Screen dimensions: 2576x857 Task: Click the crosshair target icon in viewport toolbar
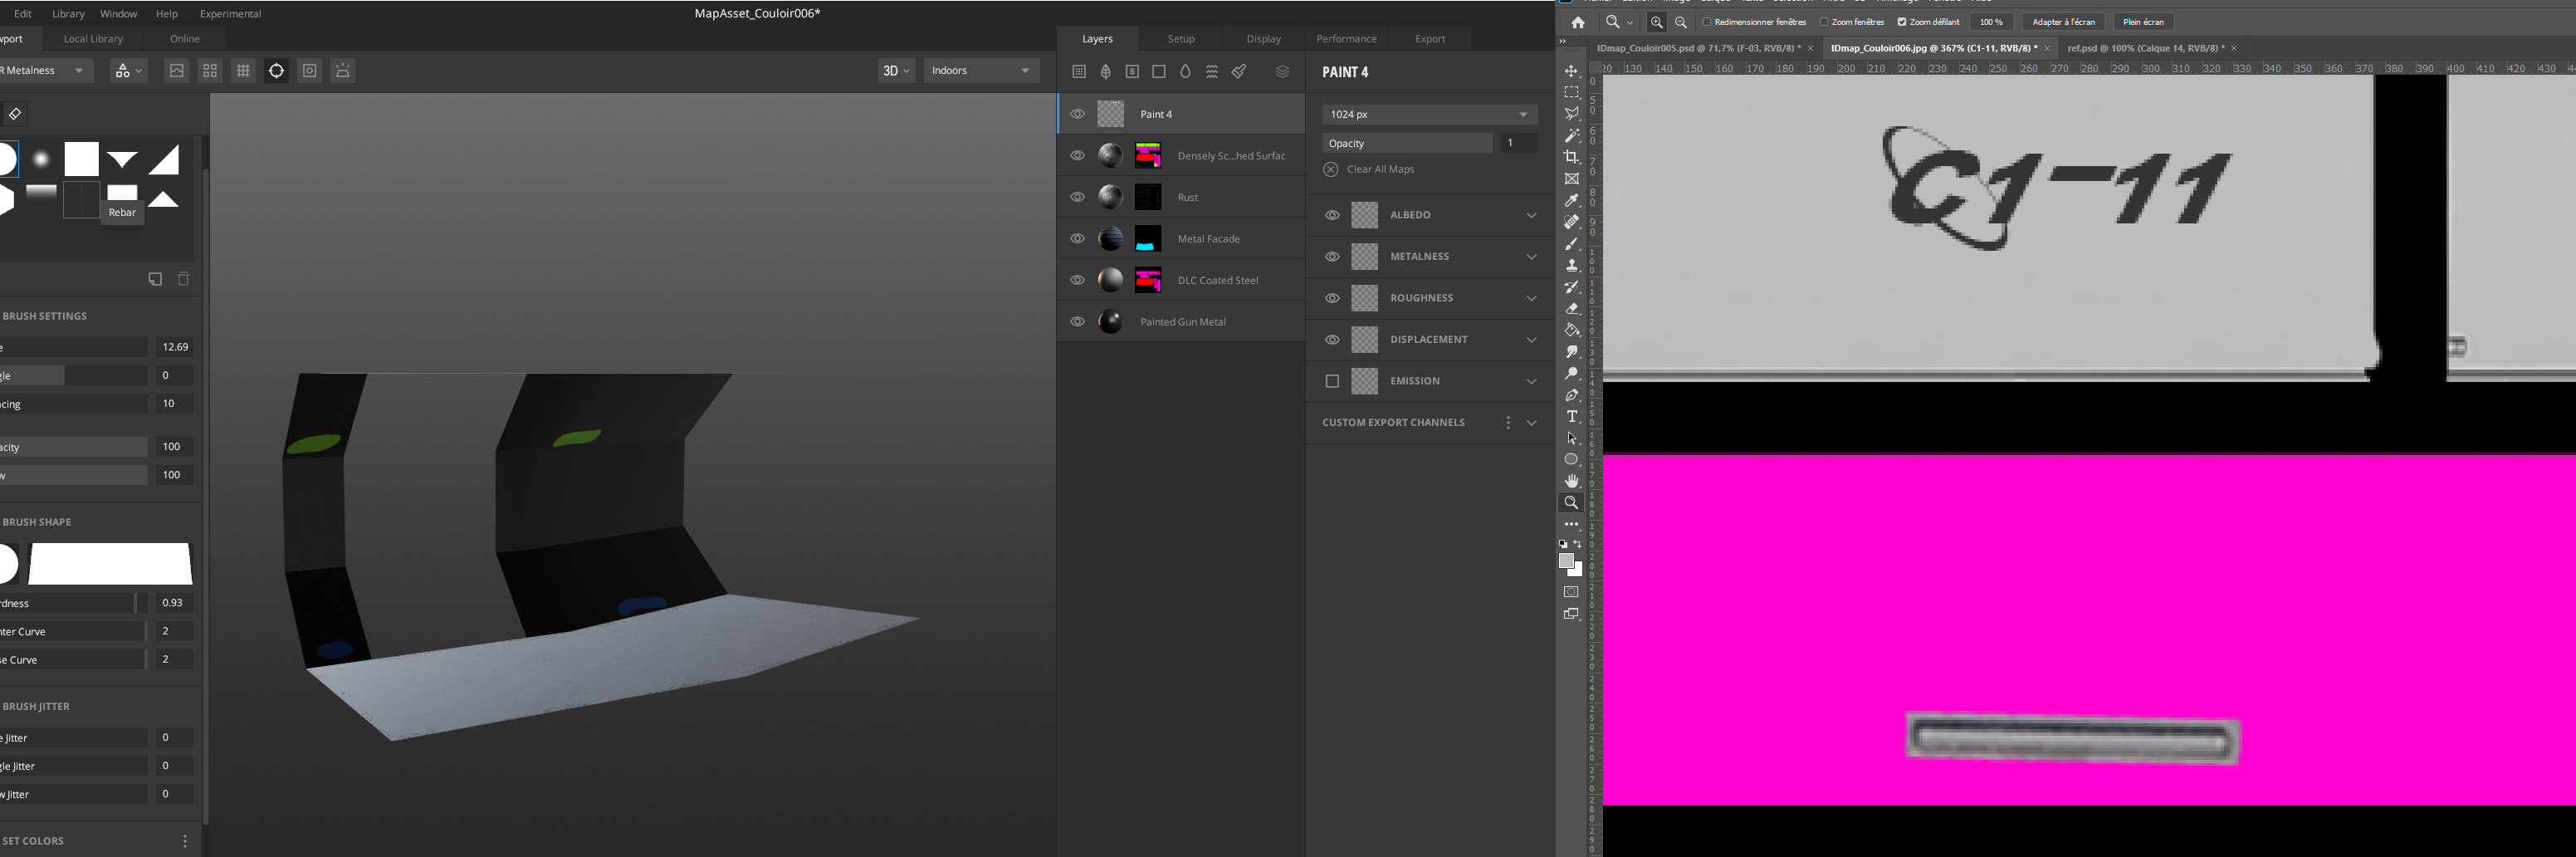(277, 71)
